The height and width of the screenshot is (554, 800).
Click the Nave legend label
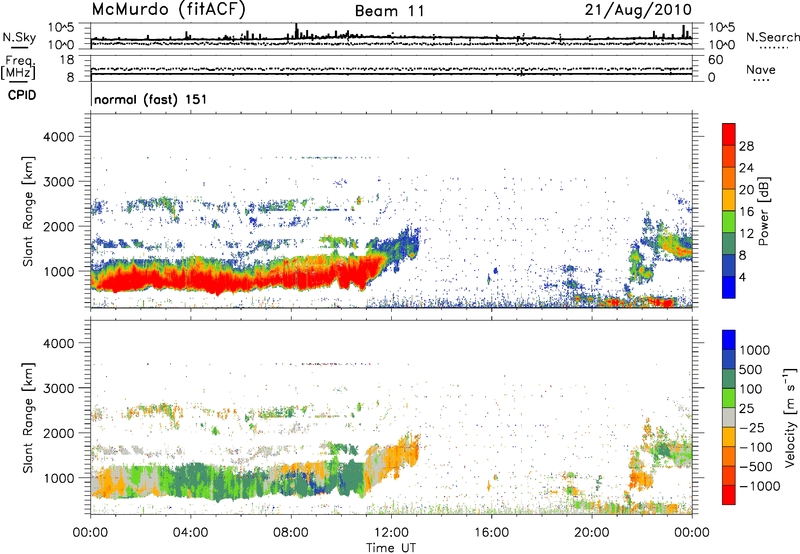[761, 69]
